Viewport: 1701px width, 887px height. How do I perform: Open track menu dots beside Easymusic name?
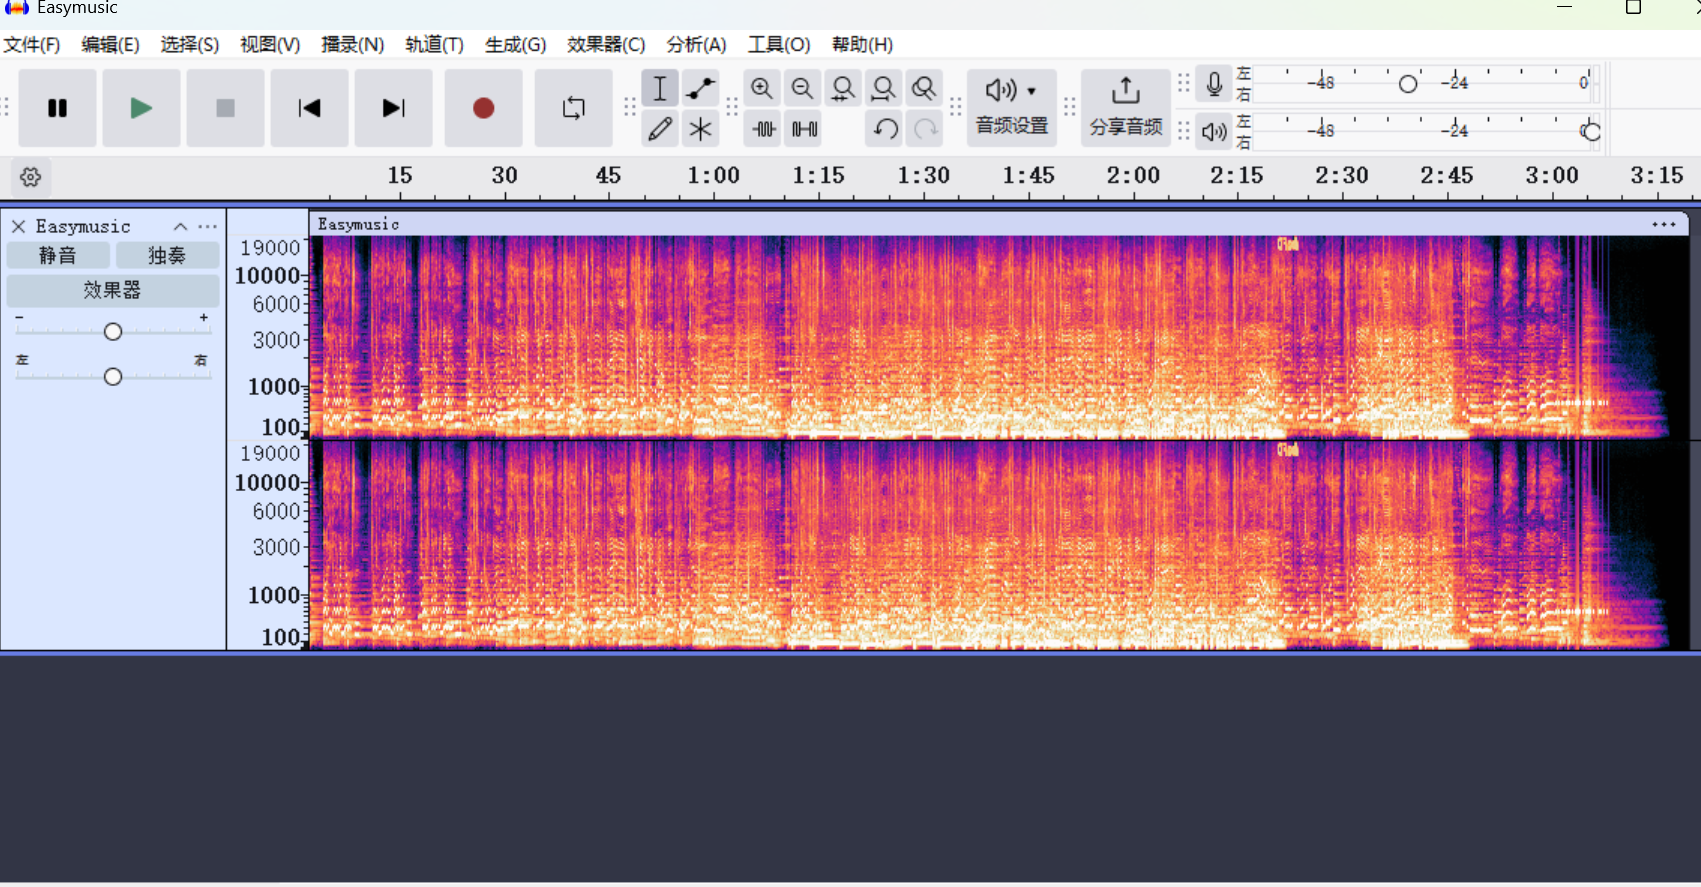pos(207,227)
